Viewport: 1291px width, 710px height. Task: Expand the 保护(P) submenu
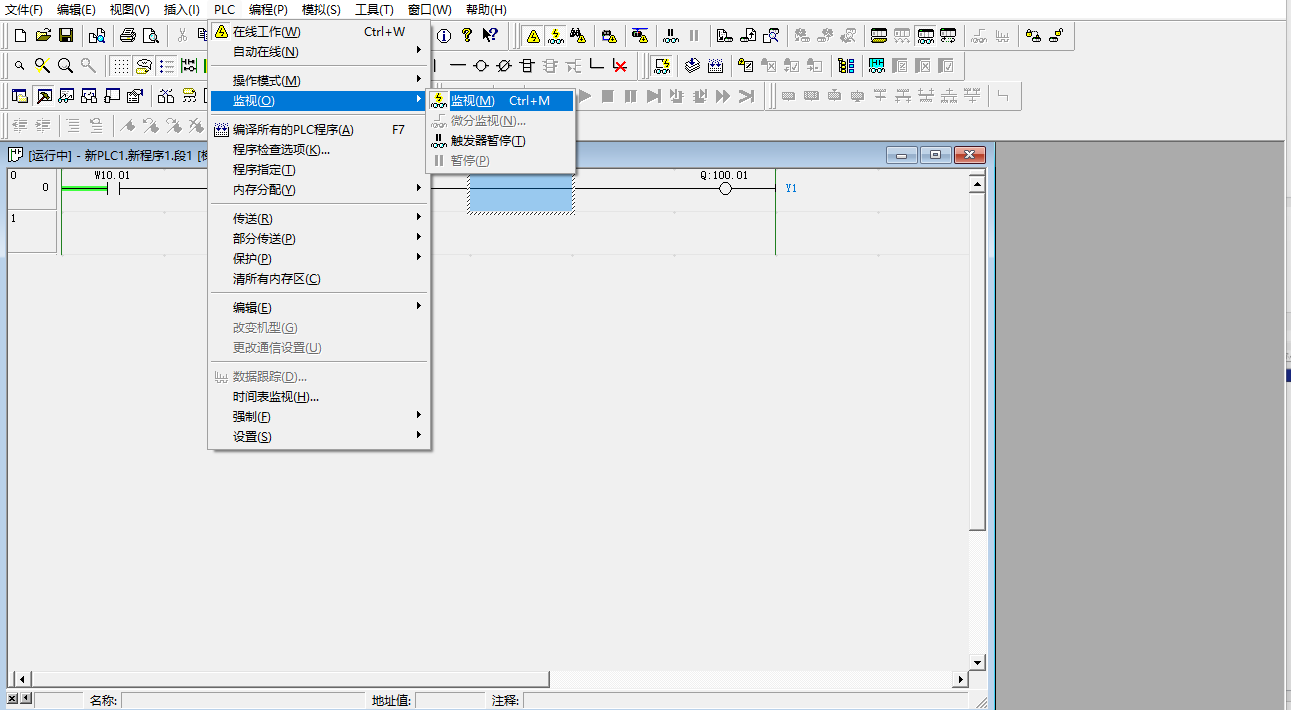tap(319, 259)
